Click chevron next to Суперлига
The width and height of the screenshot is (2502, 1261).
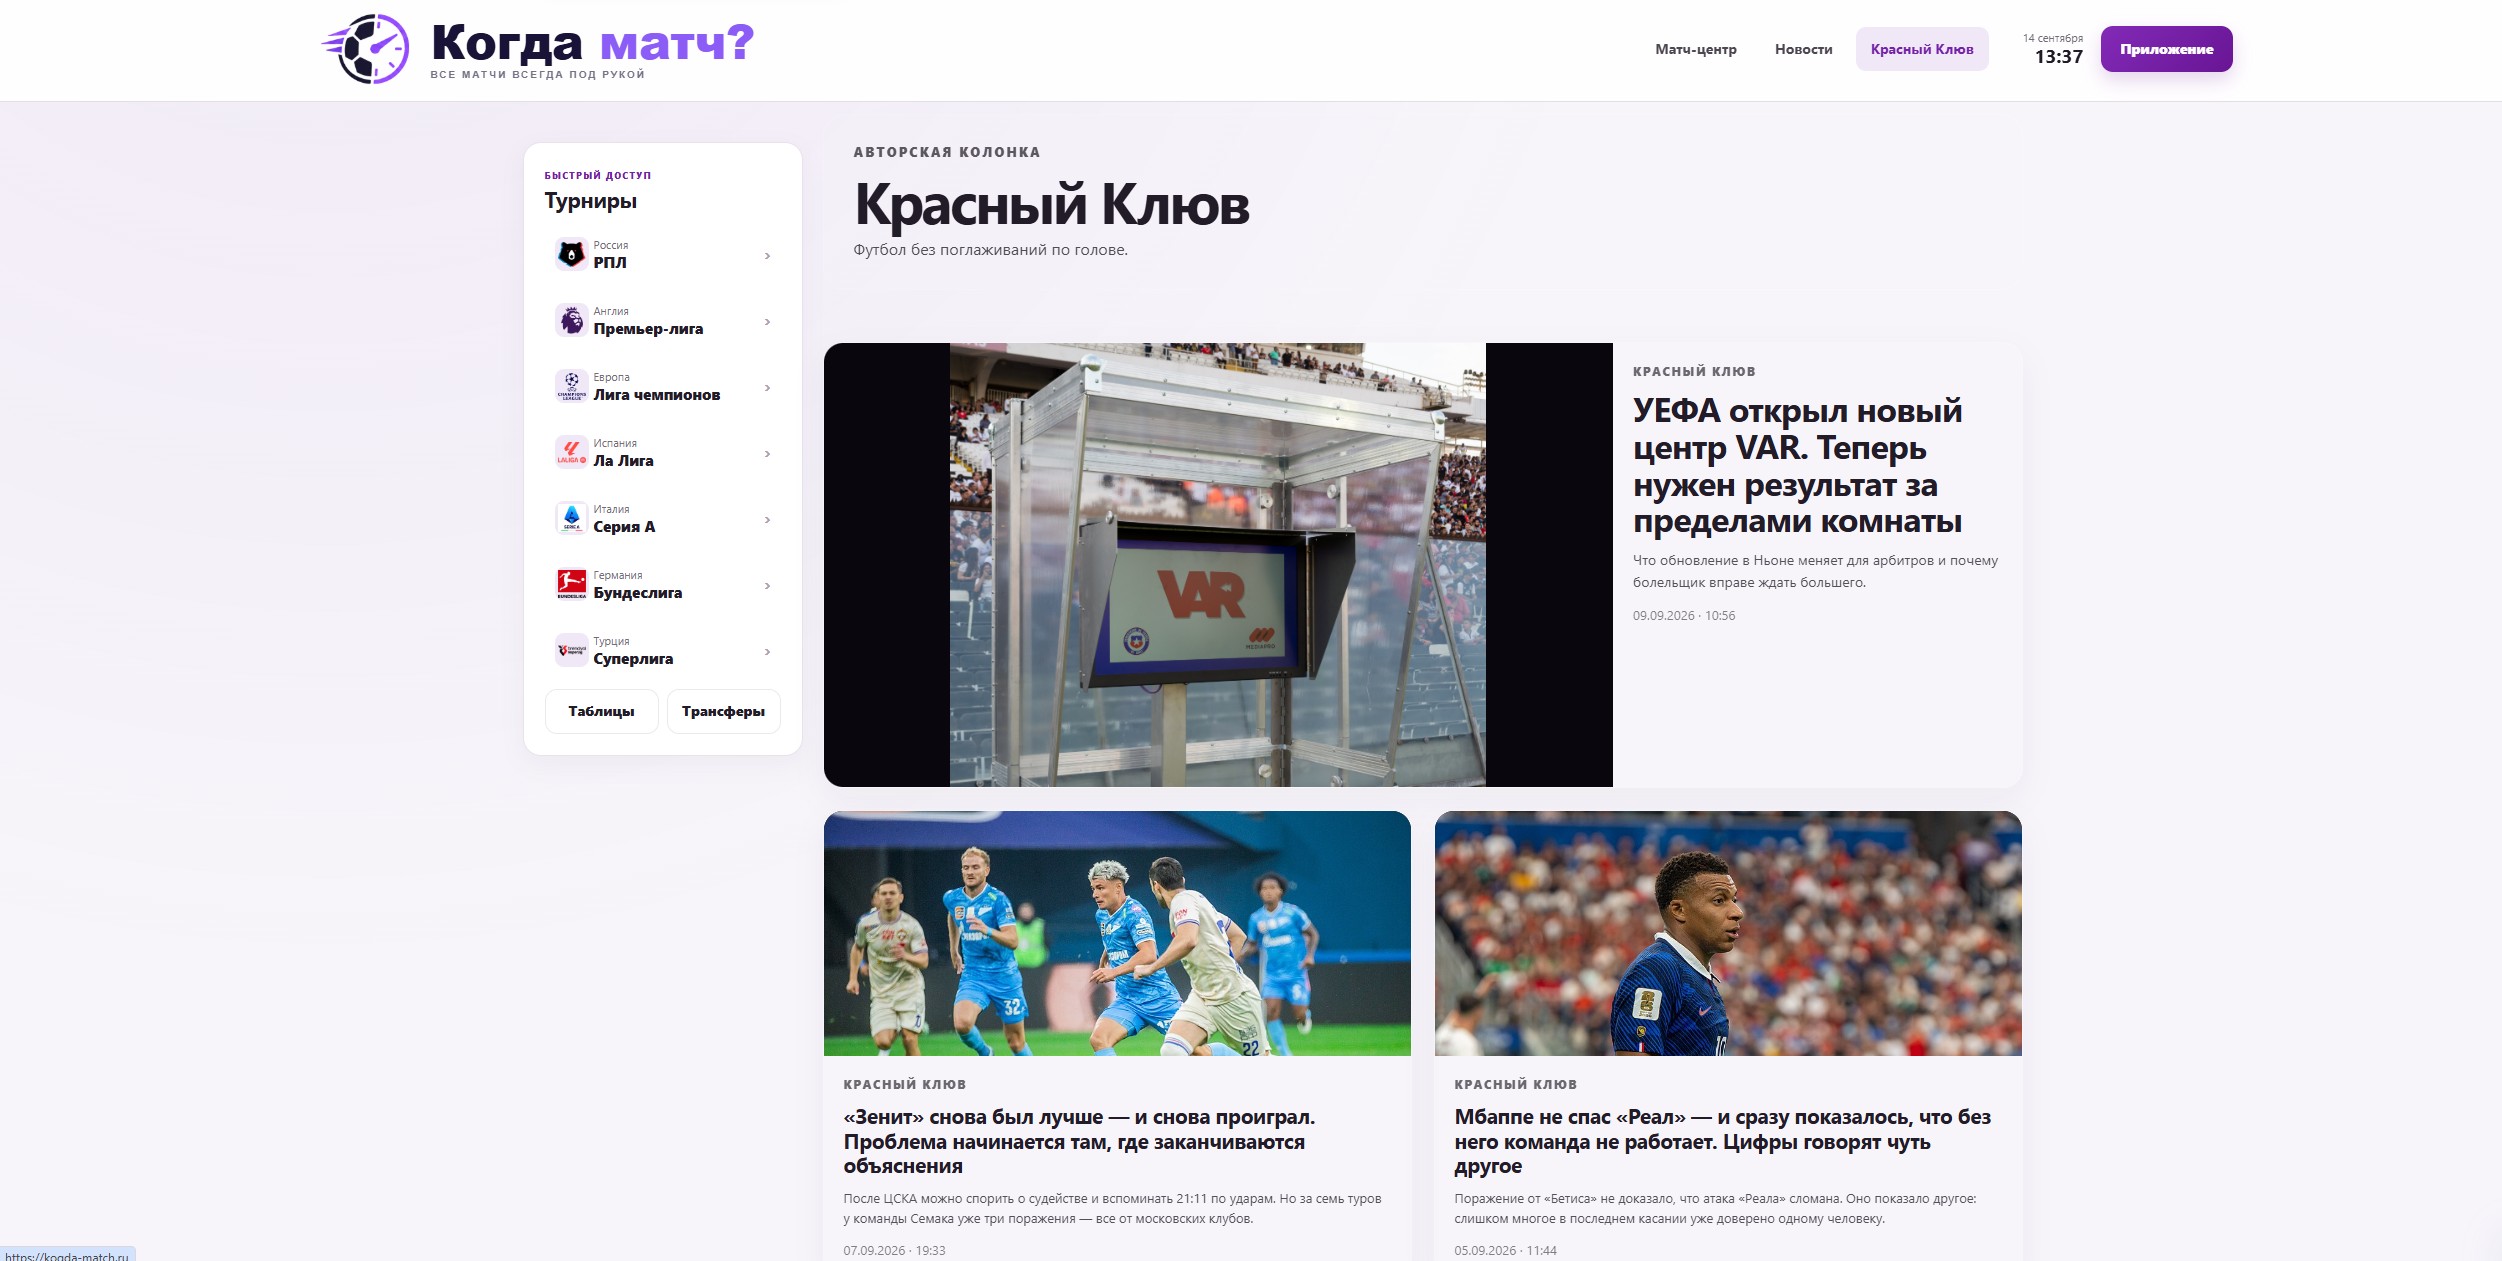click(767, 652)
